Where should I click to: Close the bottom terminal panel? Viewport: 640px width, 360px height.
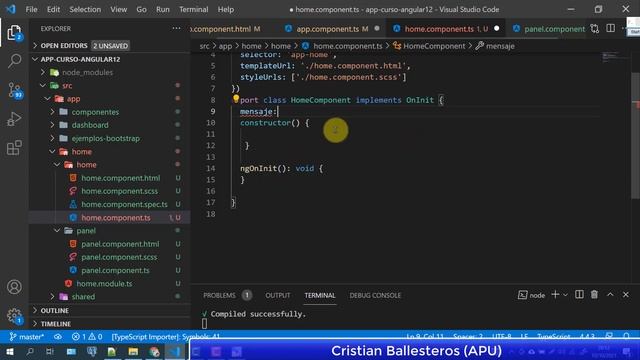point(626,295)
